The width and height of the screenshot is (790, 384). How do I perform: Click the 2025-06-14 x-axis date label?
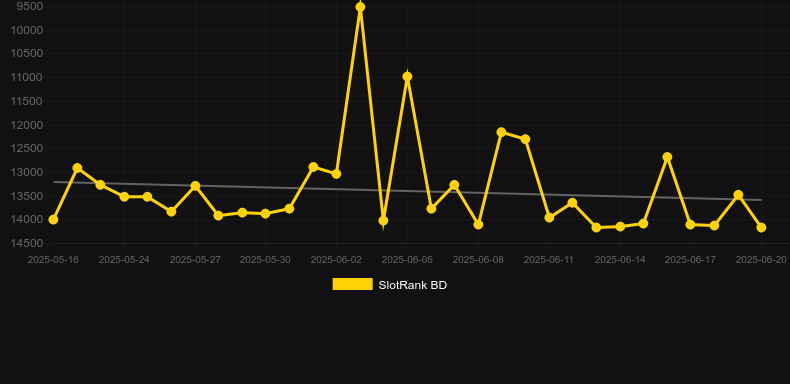pos(620,260)
